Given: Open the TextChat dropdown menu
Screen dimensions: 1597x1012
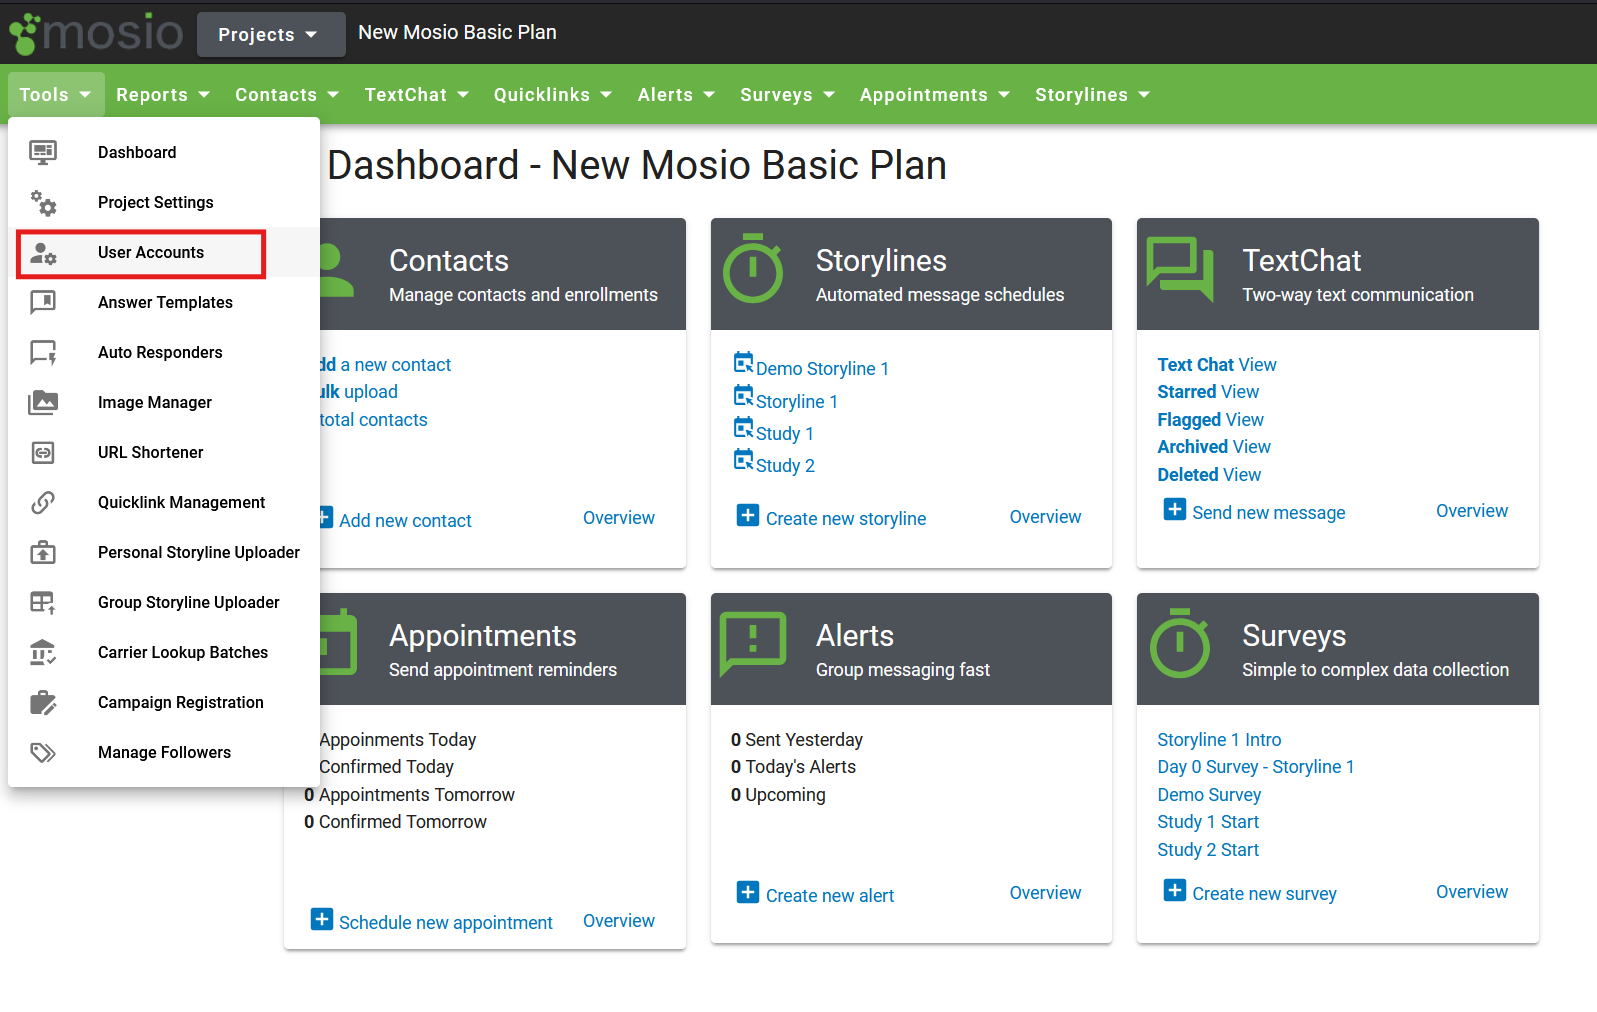Looking at the screenshot, I should pyautogui.click(x=417, y=95).
